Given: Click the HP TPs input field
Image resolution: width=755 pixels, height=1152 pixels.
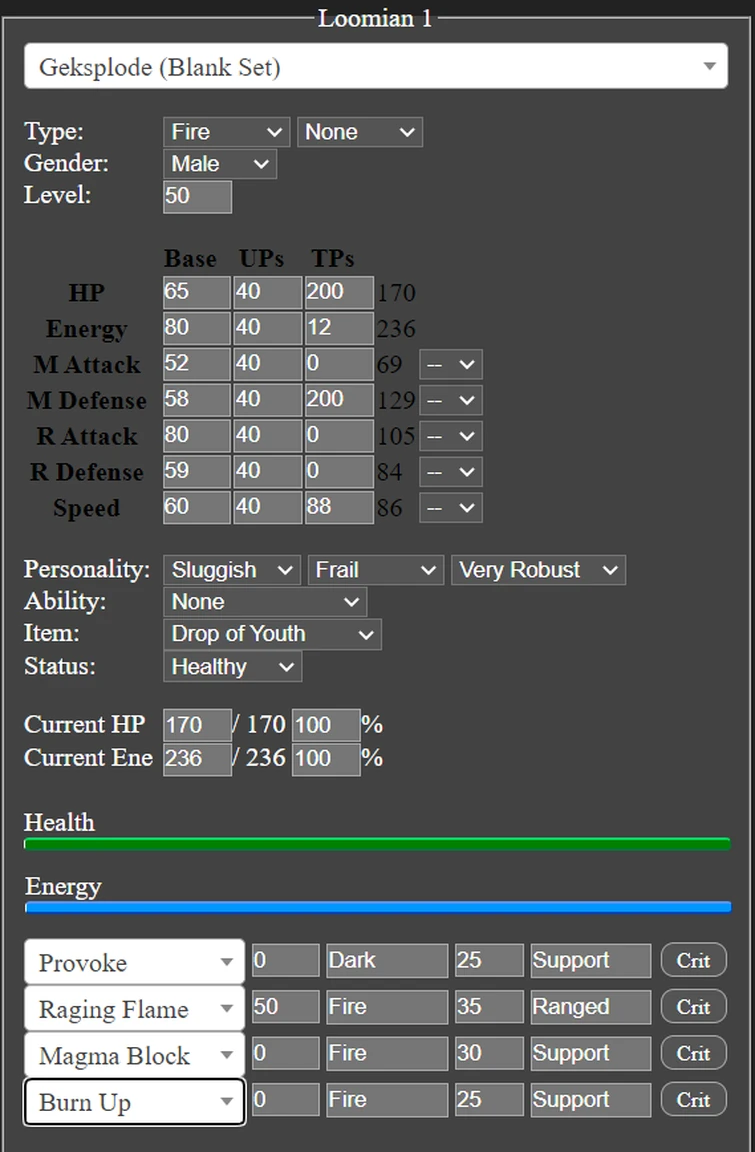Looking at the screenshot, I should pyautogui.click(x=339, y=293).
